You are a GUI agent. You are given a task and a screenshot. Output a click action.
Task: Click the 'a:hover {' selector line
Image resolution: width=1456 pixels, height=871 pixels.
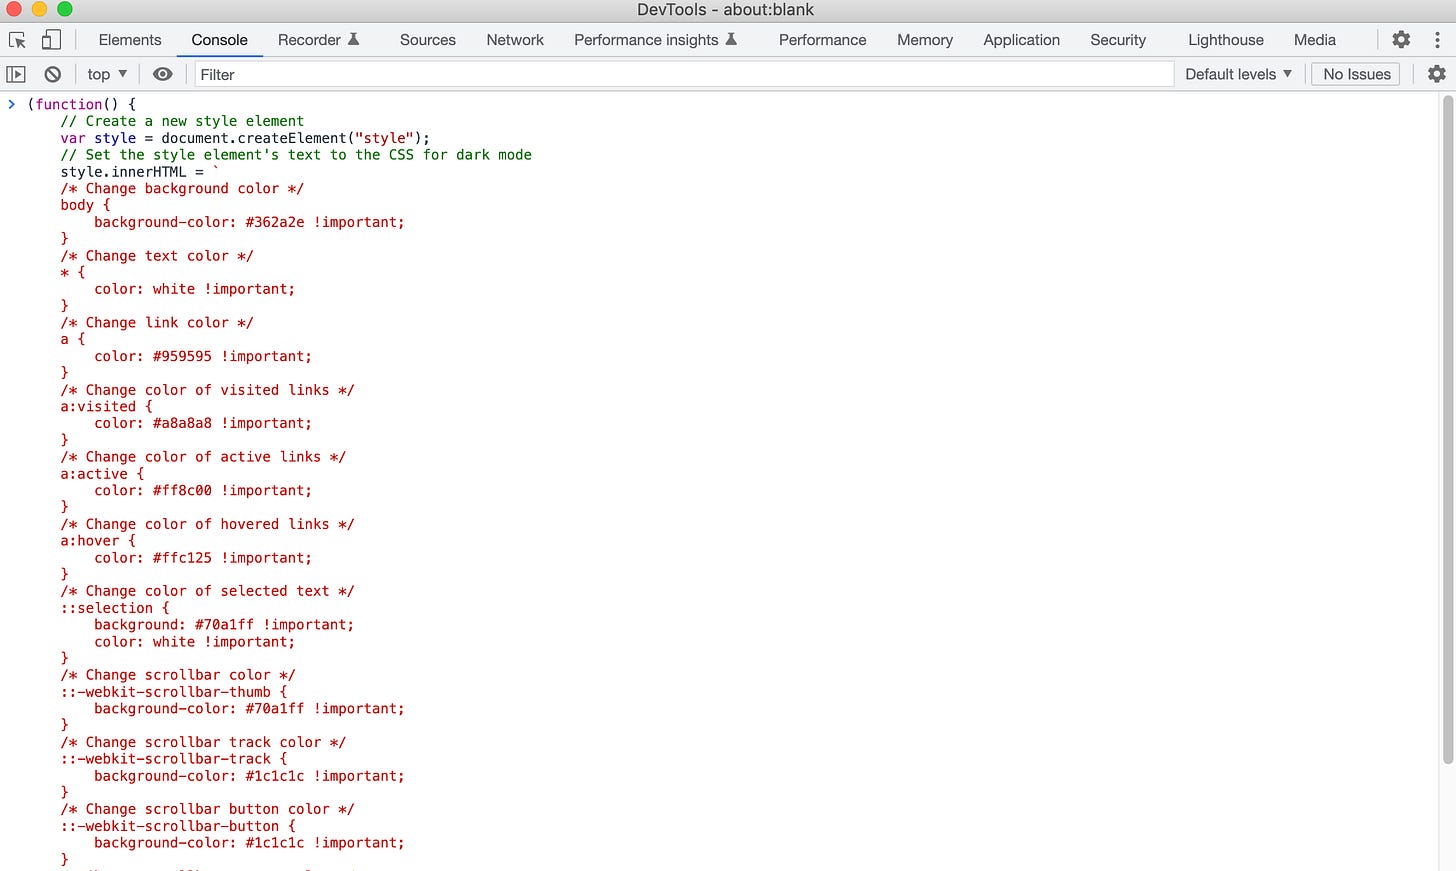click(x=98, y=541)
